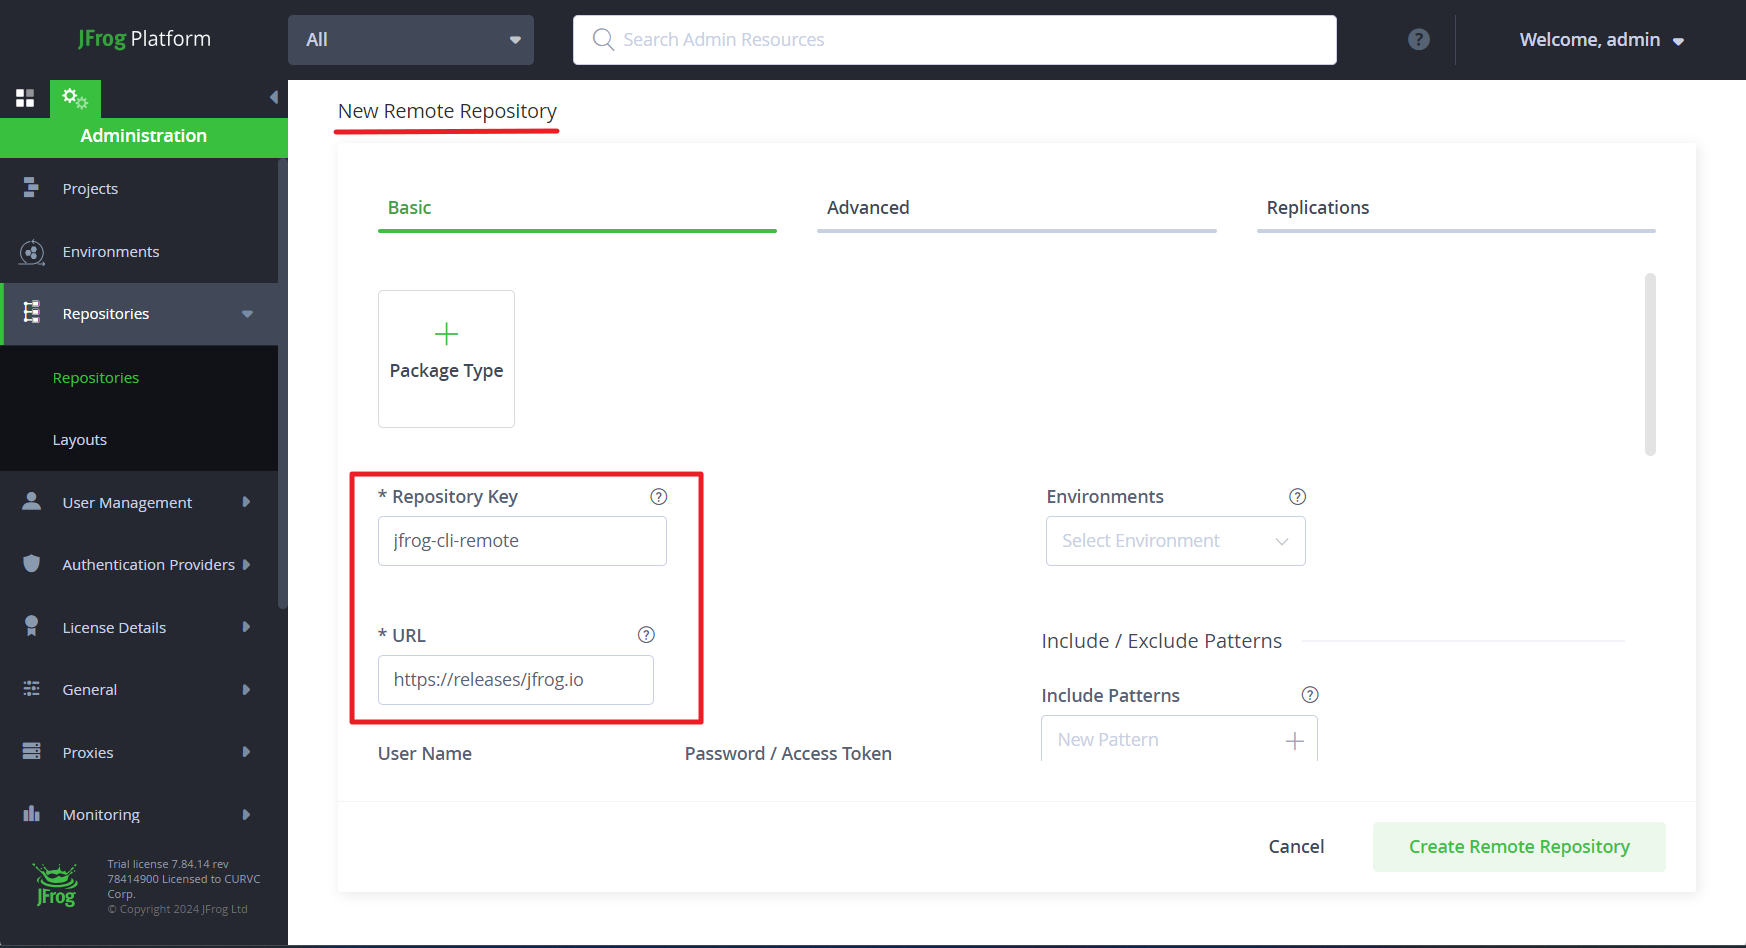The image size is (1746, 948).
Task: Expand the General submenu arrow
Action: [246, 690]
